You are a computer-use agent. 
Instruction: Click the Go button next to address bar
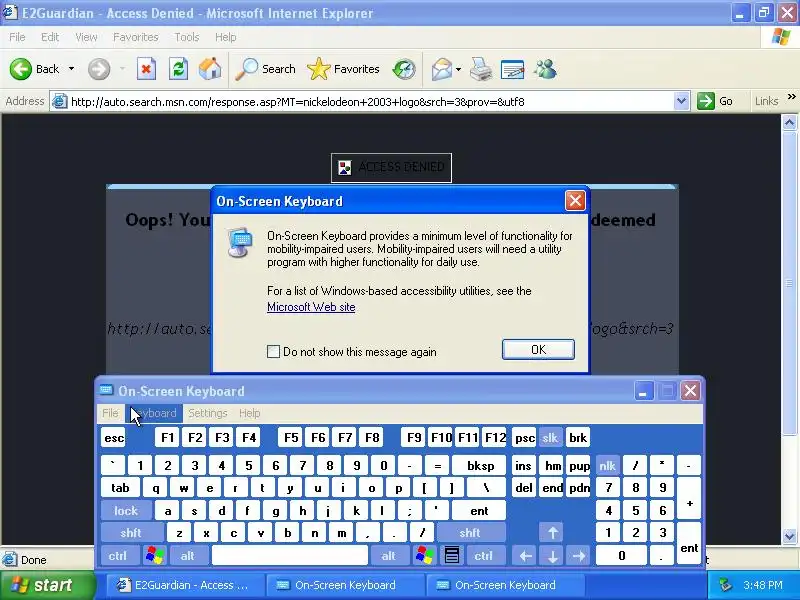715,101
